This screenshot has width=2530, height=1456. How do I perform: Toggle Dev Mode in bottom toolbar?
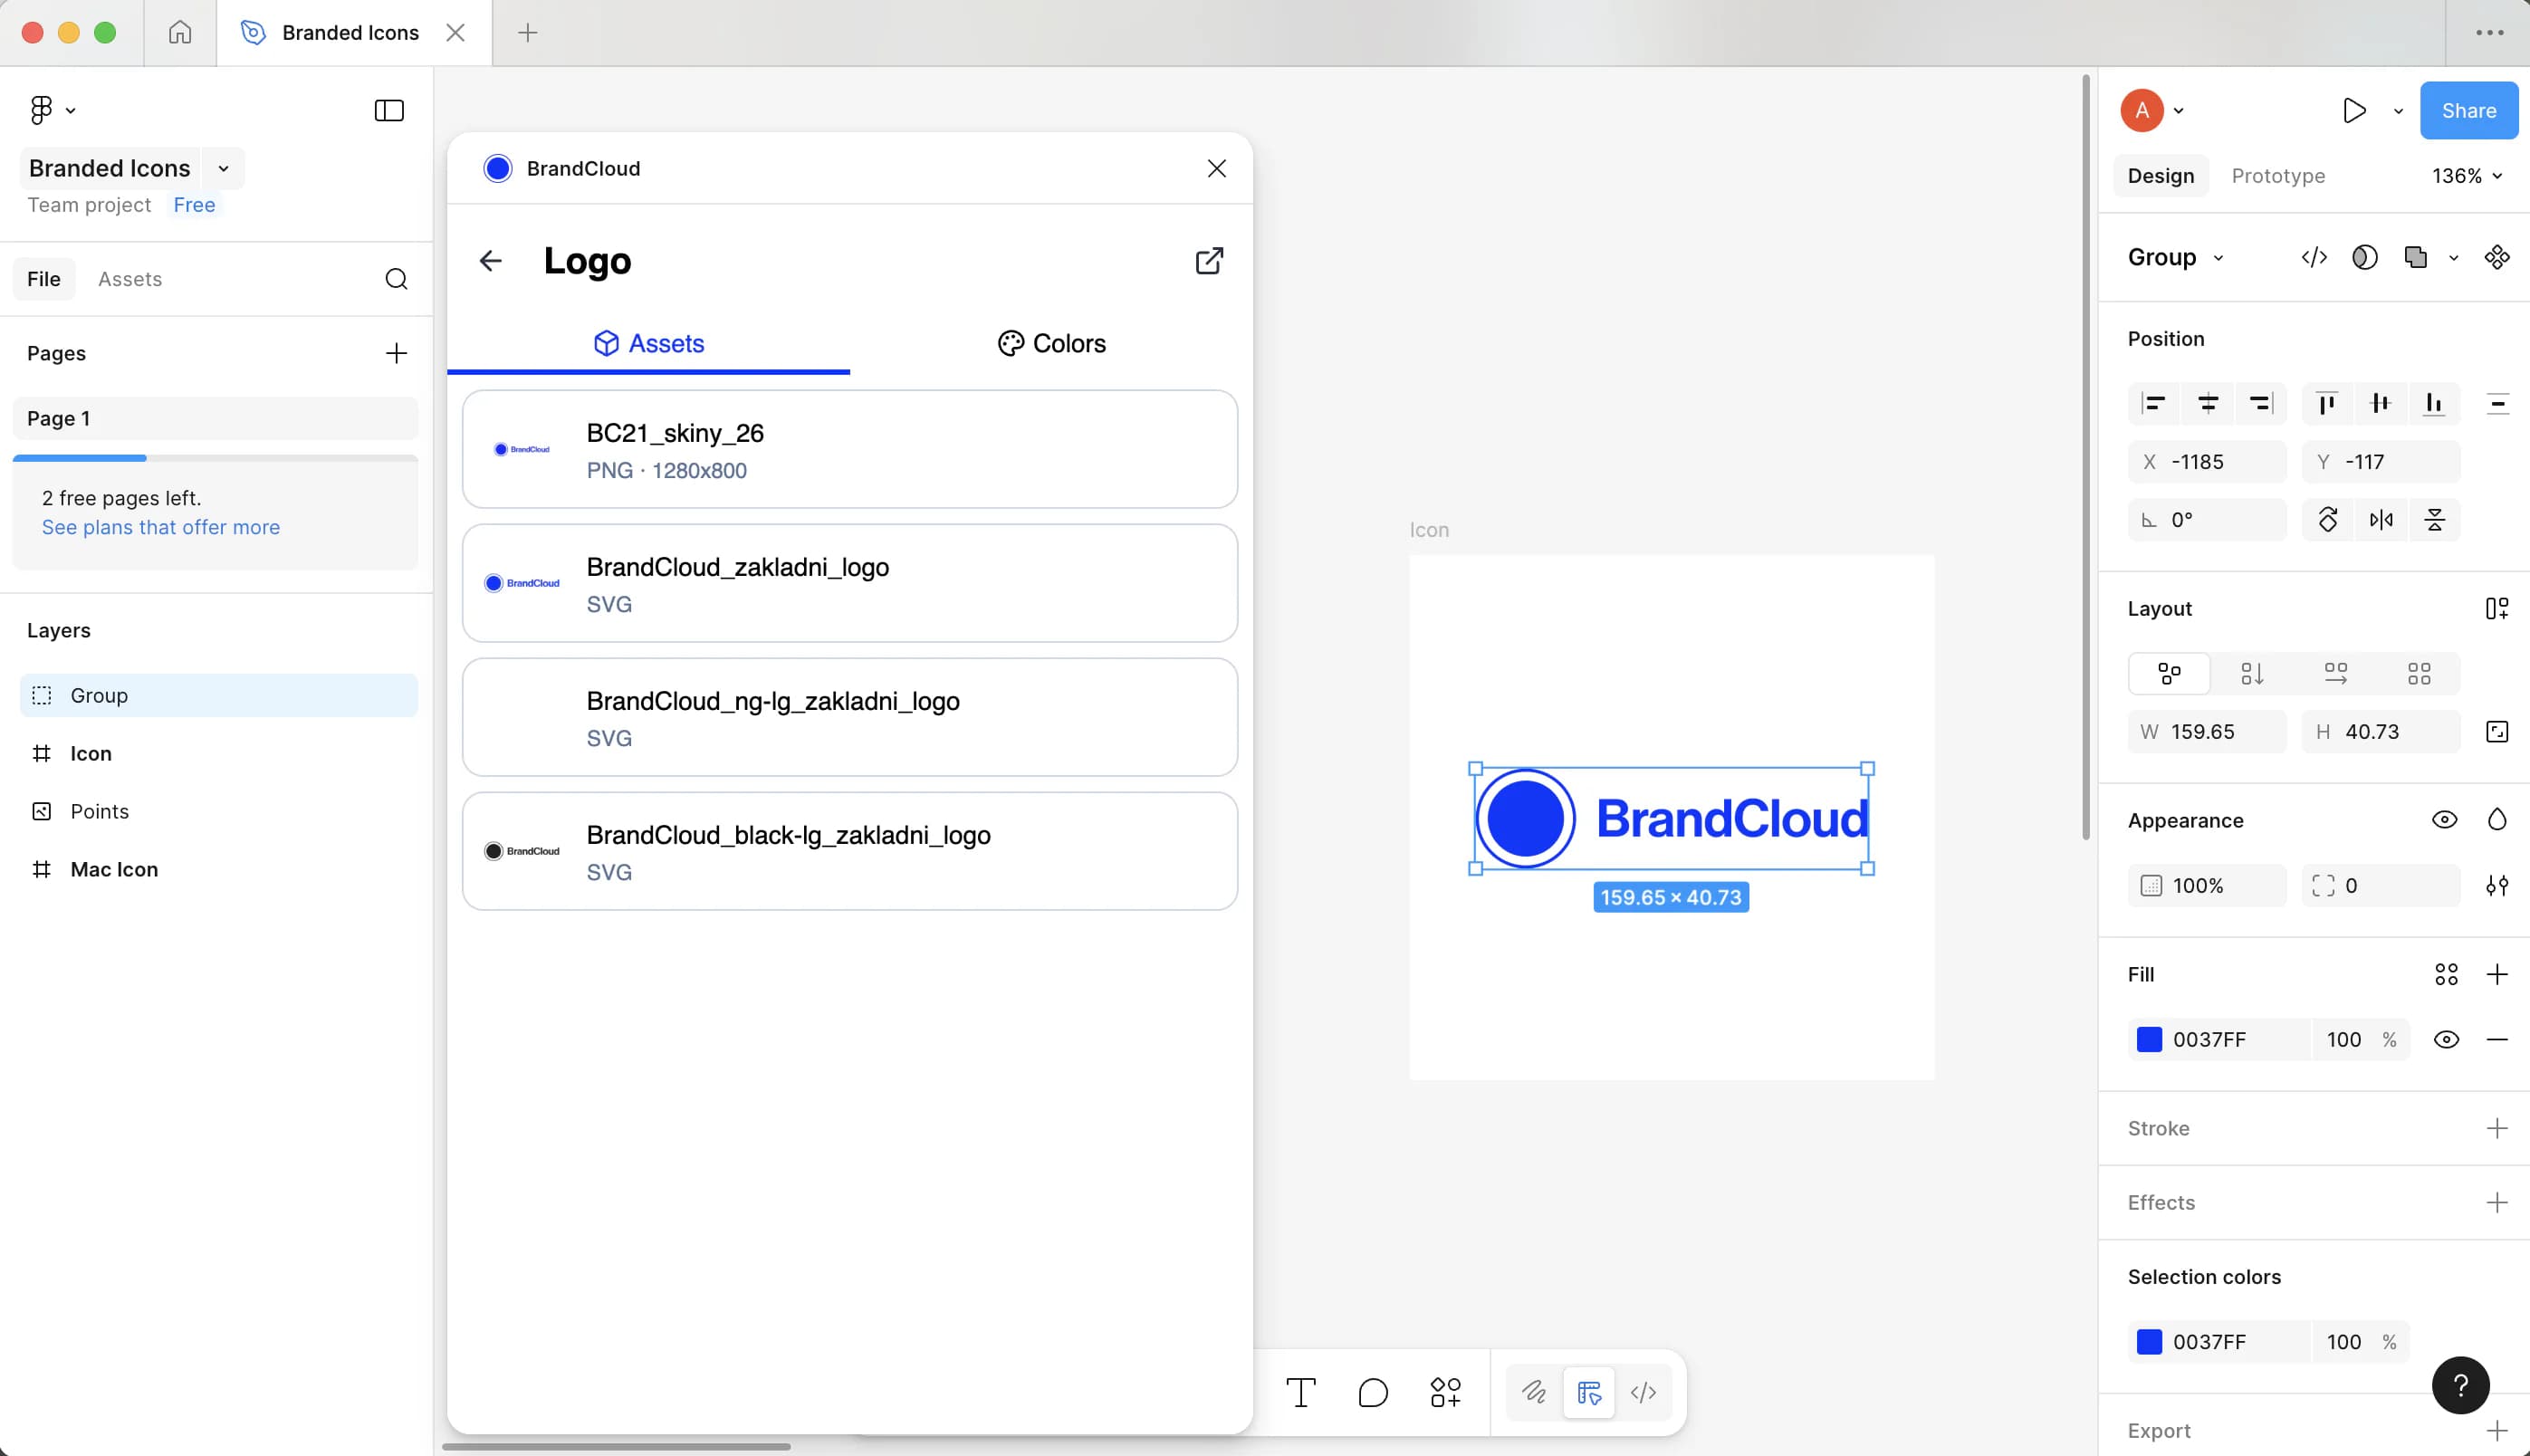click(x=1643, y=1392)
